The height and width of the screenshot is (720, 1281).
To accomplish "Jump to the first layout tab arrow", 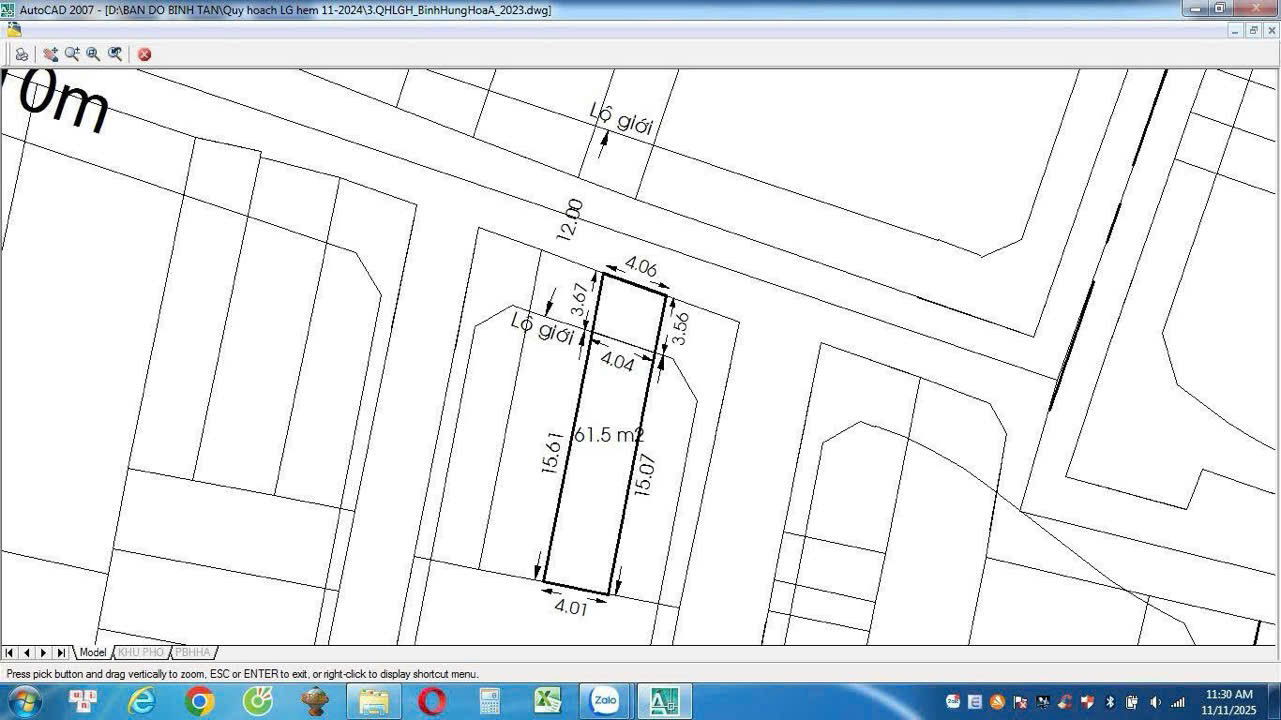I will coord(9,652).
